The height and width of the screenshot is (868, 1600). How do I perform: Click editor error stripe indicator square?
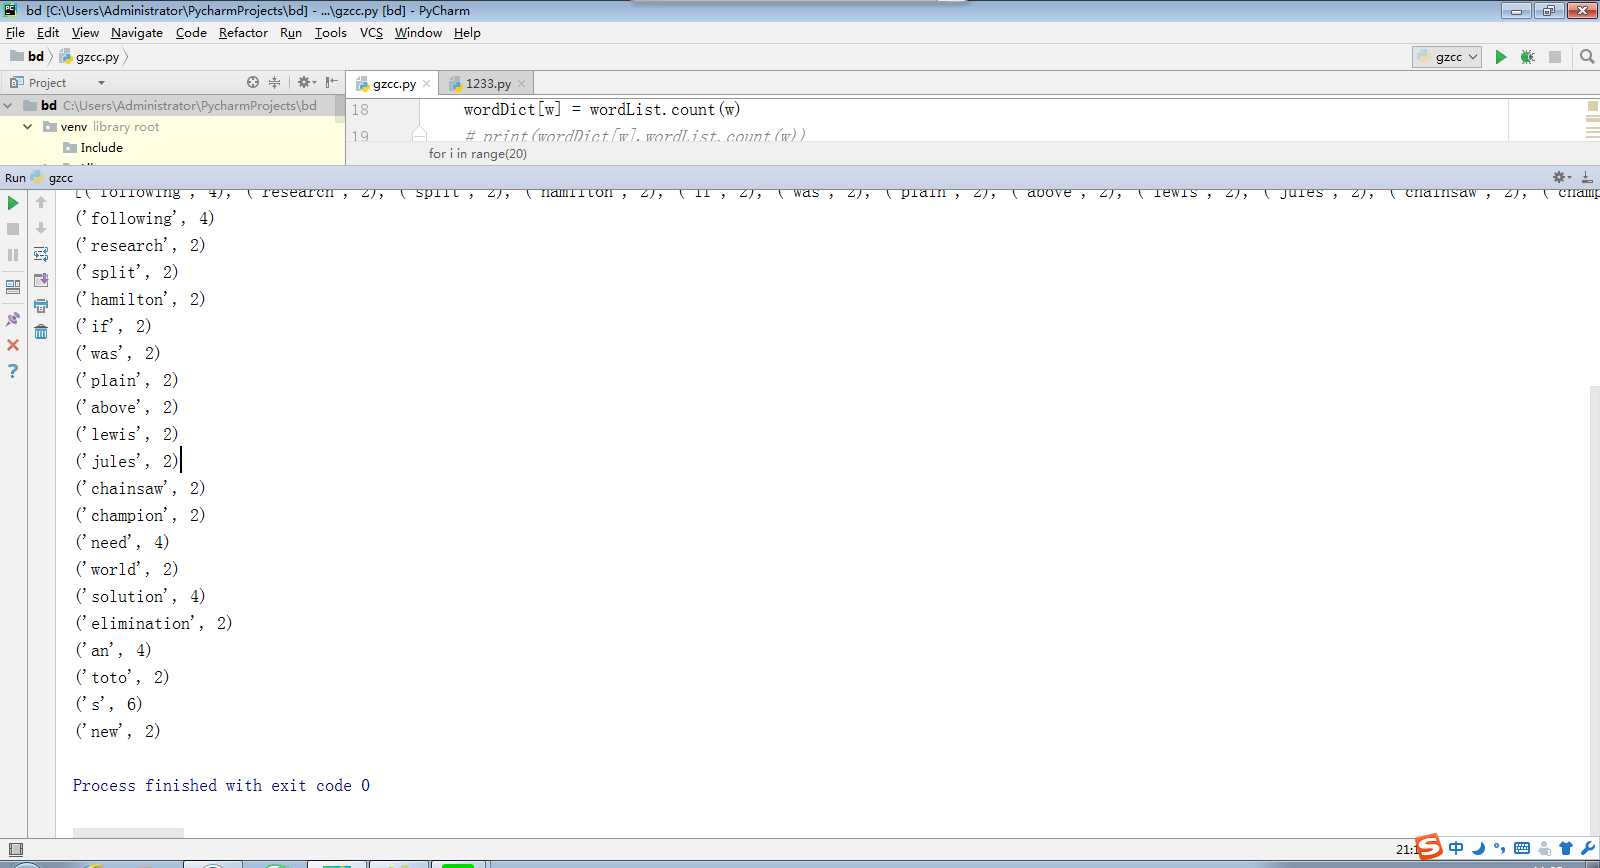click(x=1592, y=104)
